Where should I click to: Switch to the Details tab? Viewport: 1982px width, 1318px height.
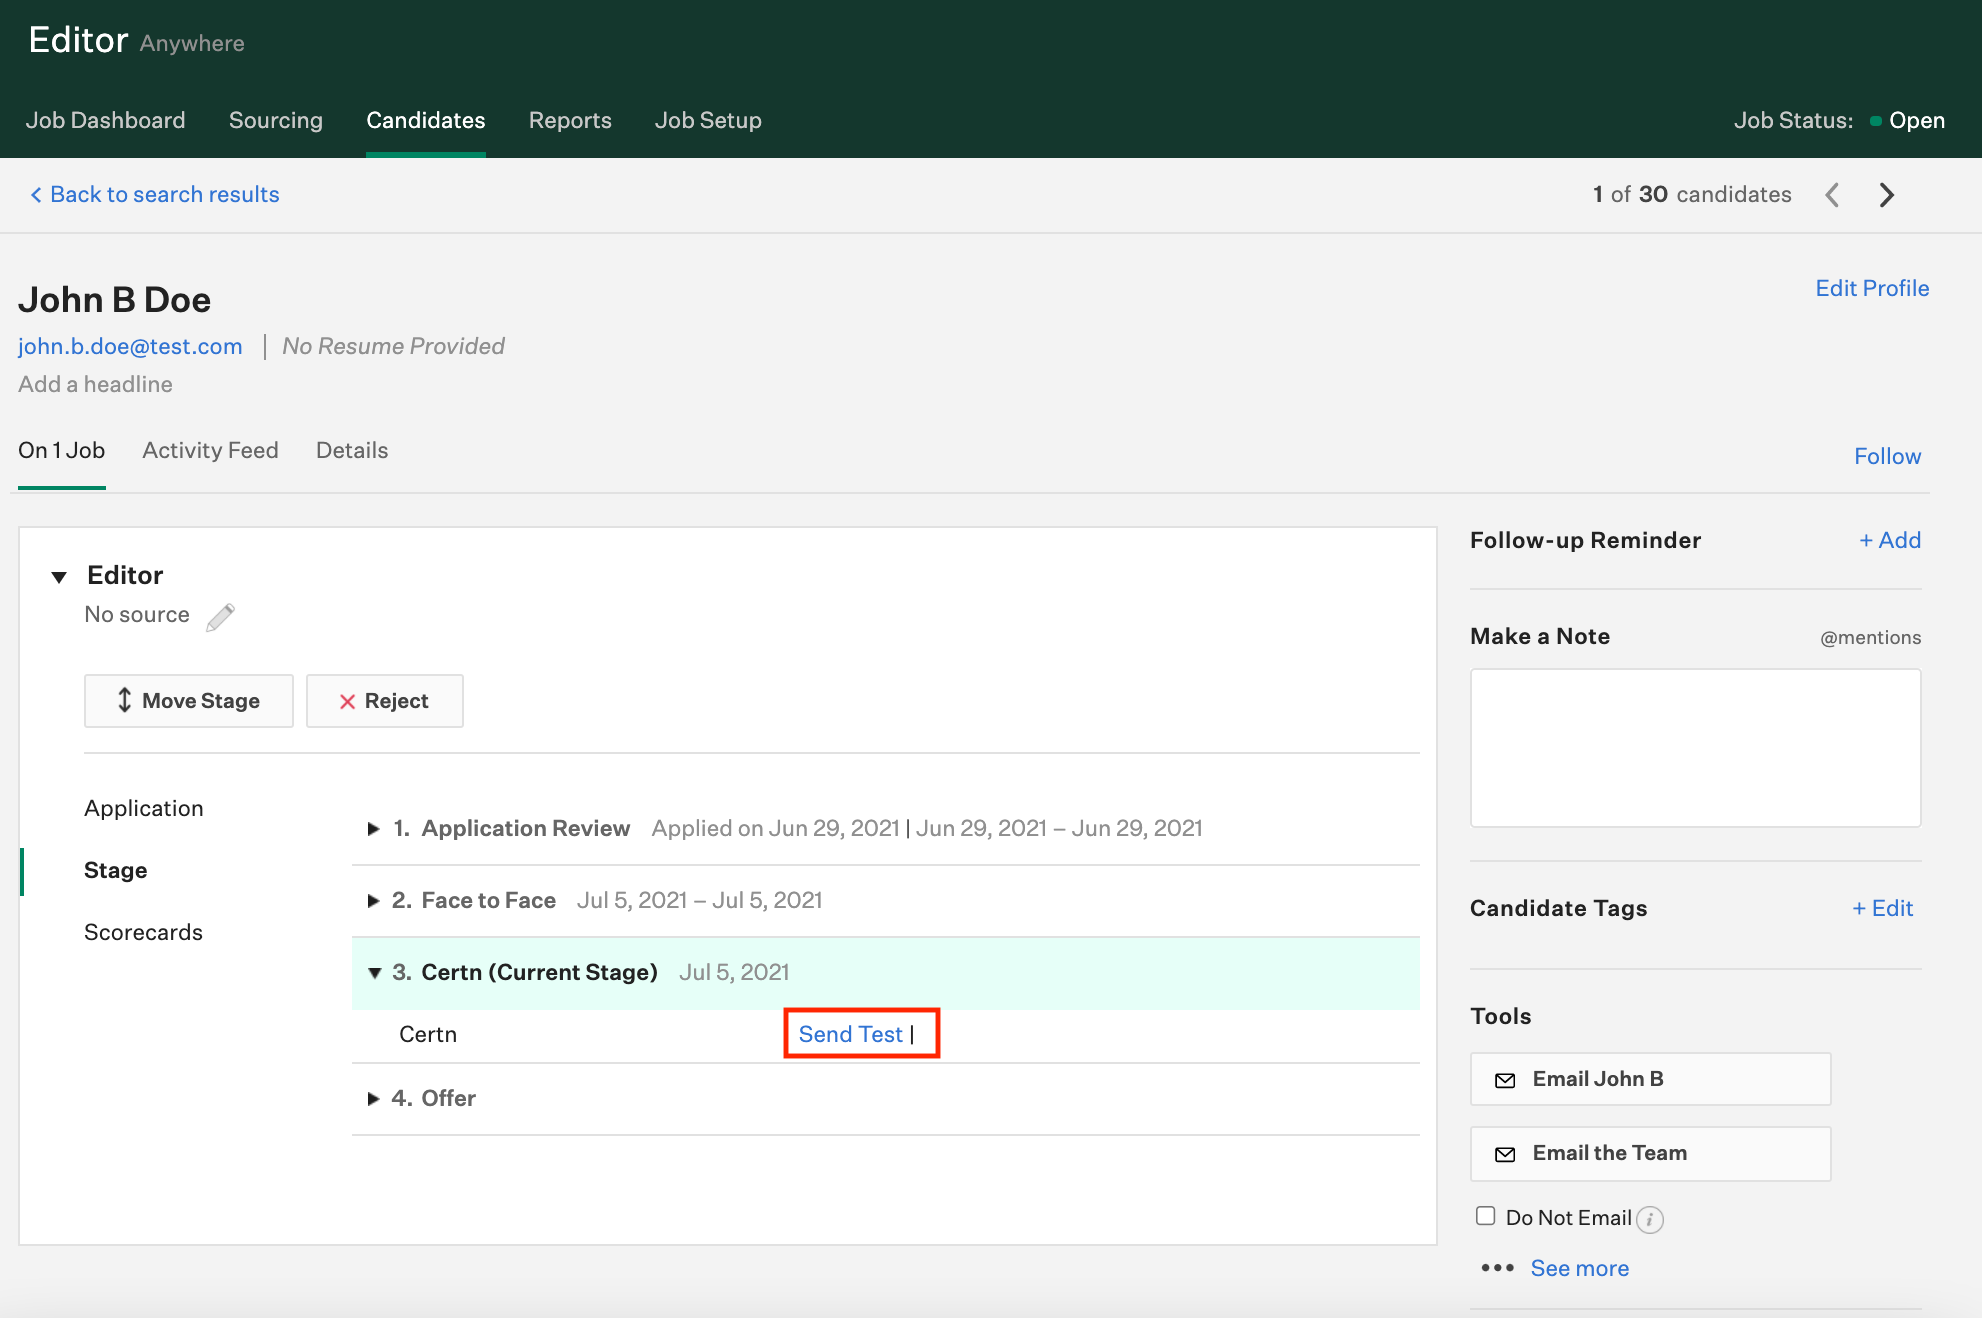tap(352, 450)
